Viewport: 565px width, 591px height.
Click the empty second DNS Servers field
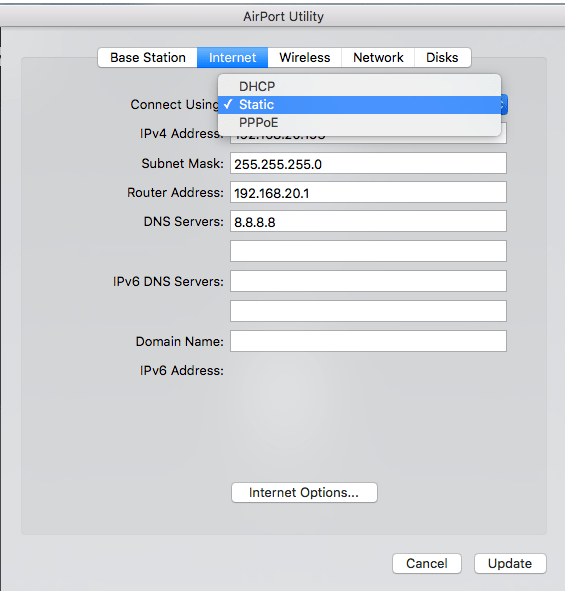[x=368, y=251]
